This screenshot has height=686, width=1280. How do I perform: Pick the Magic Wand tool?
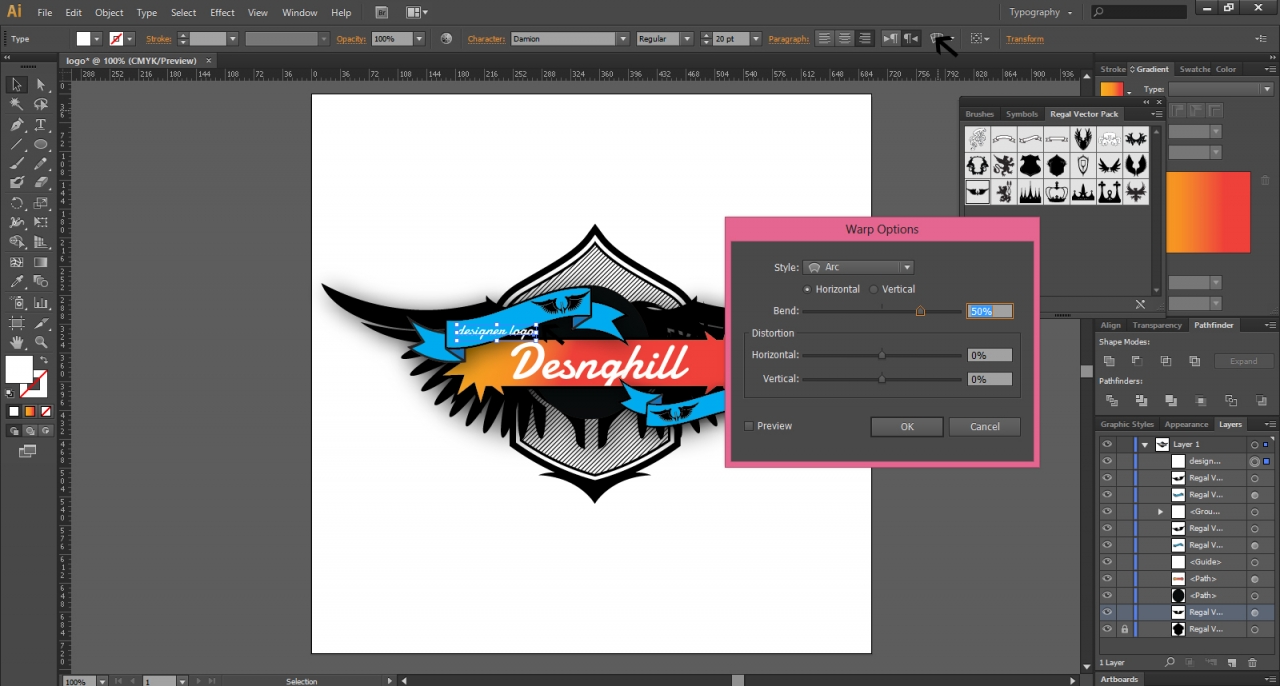(x=17, y=105)
